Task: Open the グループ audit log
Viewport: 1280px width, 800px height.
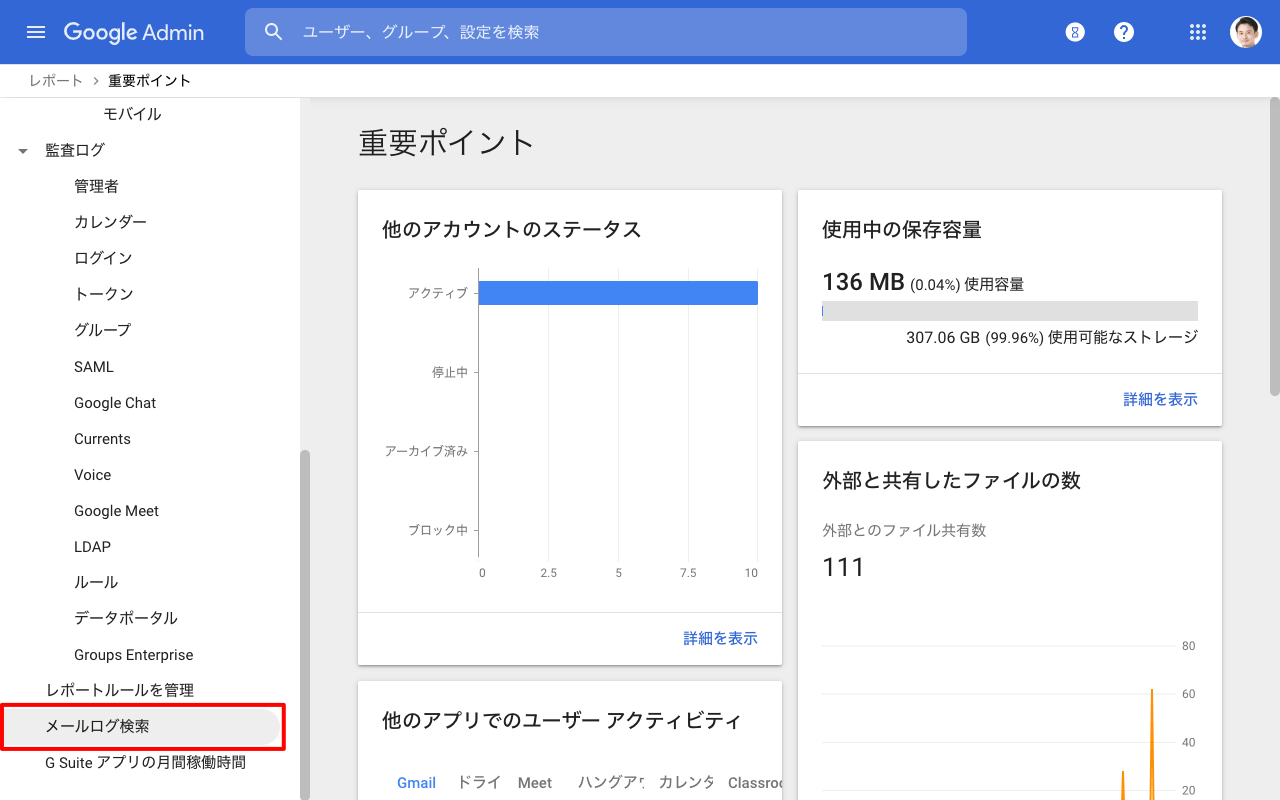Action: pos(103,330)
